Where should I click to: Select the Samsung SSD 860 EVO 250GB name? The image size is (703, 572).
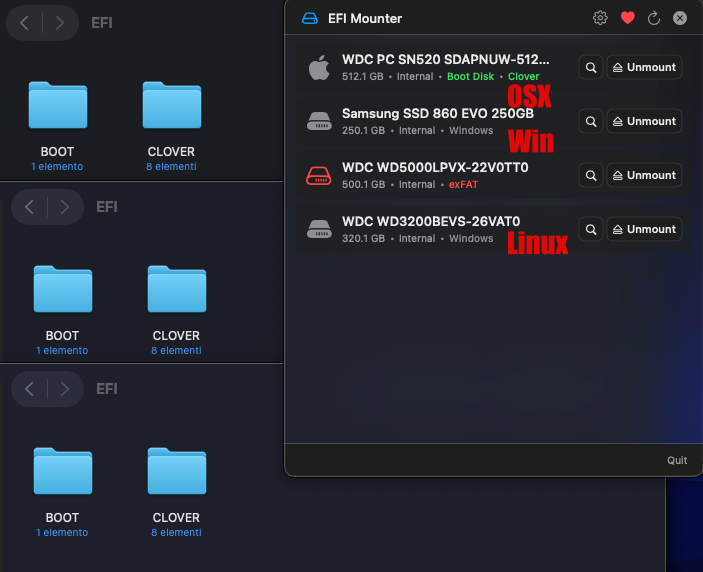[x=438, y=113]
